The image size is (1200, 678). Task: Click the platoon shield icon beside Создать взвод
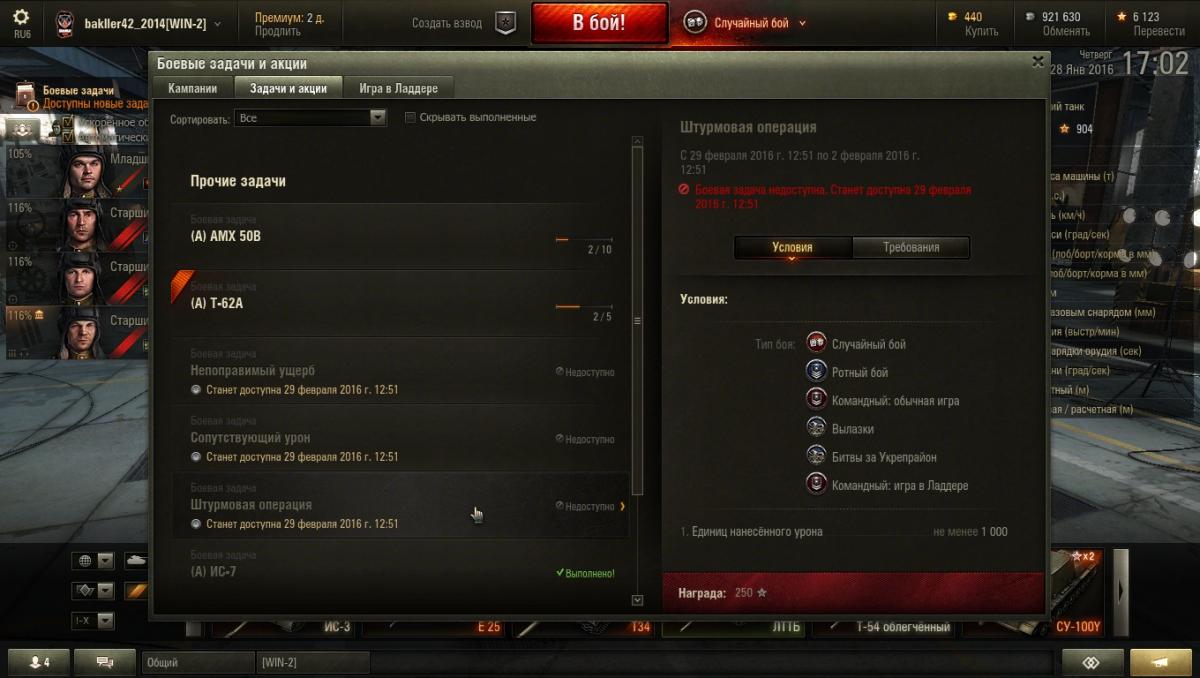point(506,23)
